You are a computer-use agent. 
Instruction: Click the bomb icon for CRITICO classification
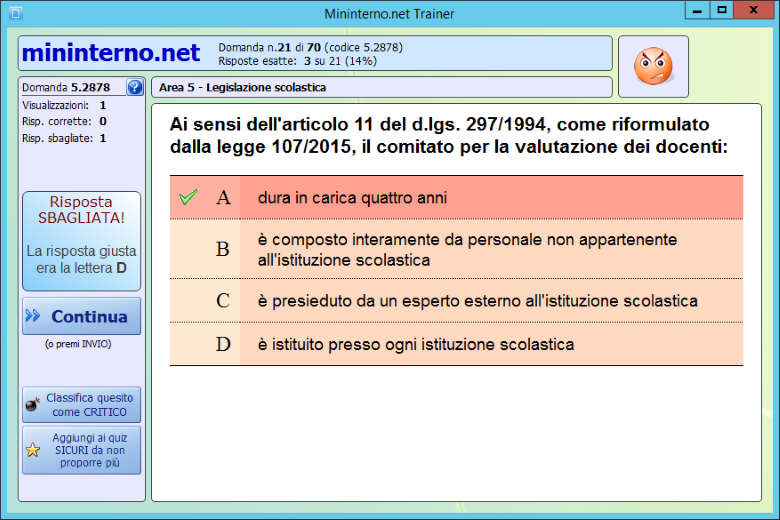[x=33, y=405]
